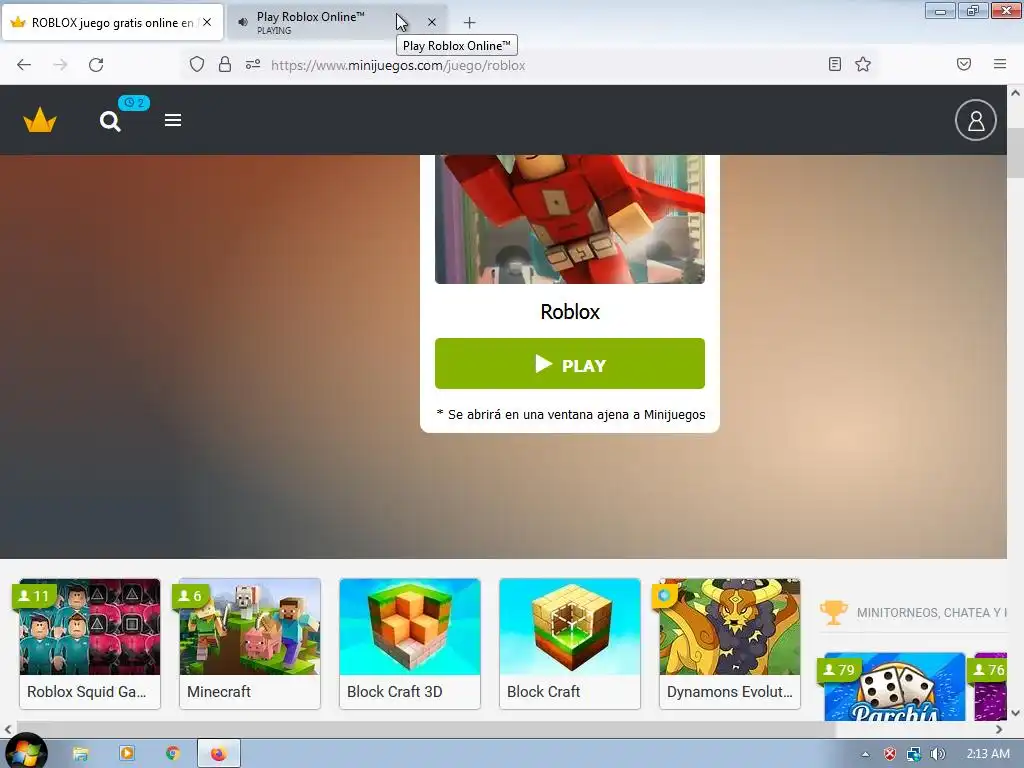Click the Block Craft 3D title label
The image size is (1024, 768).
(x=394, y=692)
